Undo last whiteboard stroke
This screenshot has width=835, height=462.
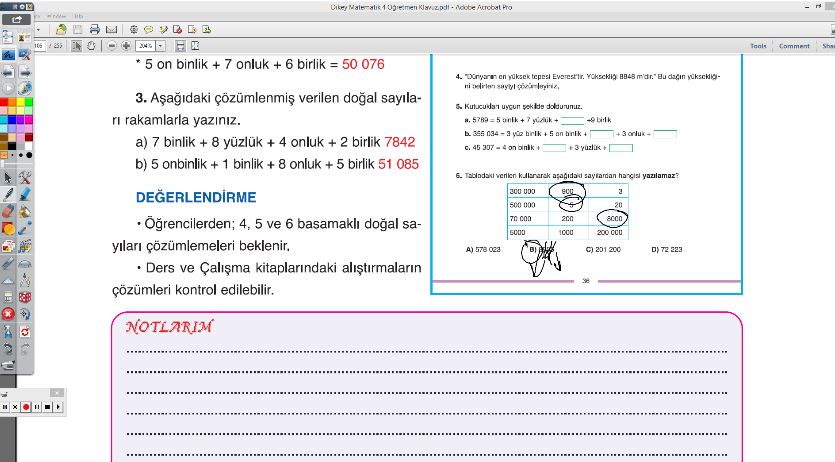8,349
